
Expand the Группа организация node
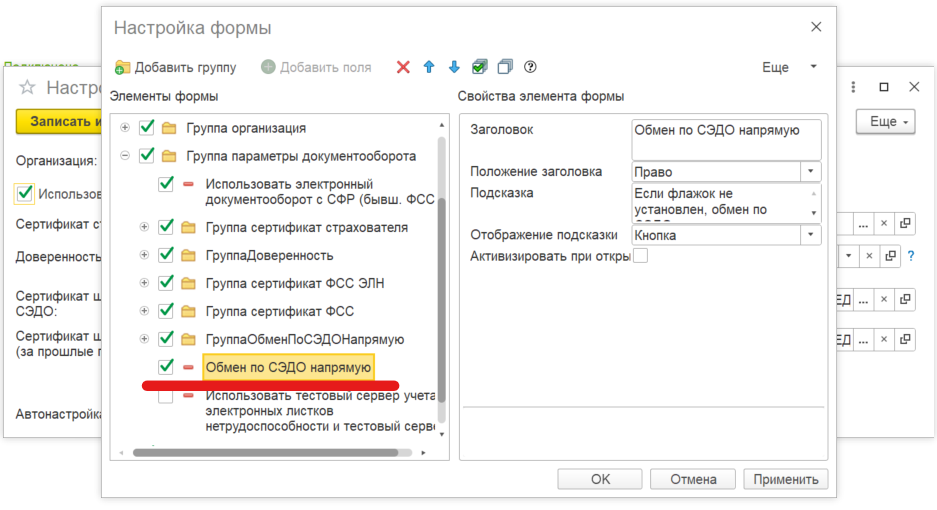pos(125,127)
